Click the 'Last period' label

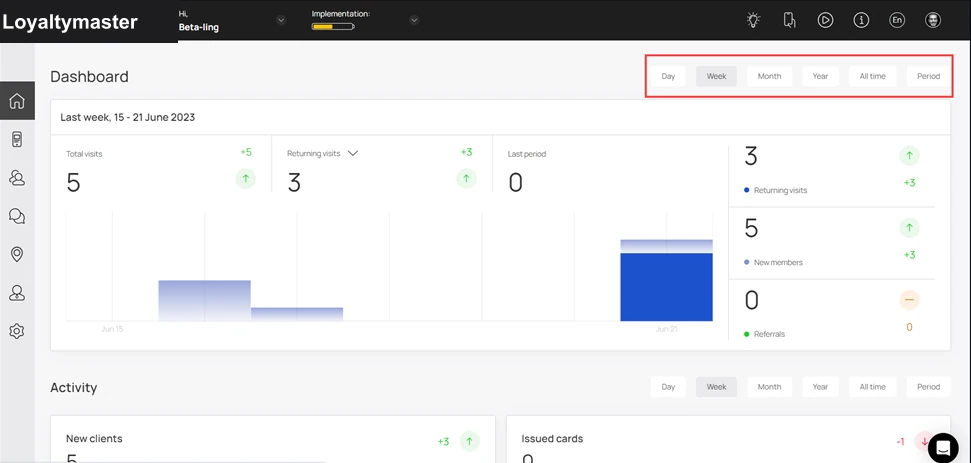[x=527, y=154]
